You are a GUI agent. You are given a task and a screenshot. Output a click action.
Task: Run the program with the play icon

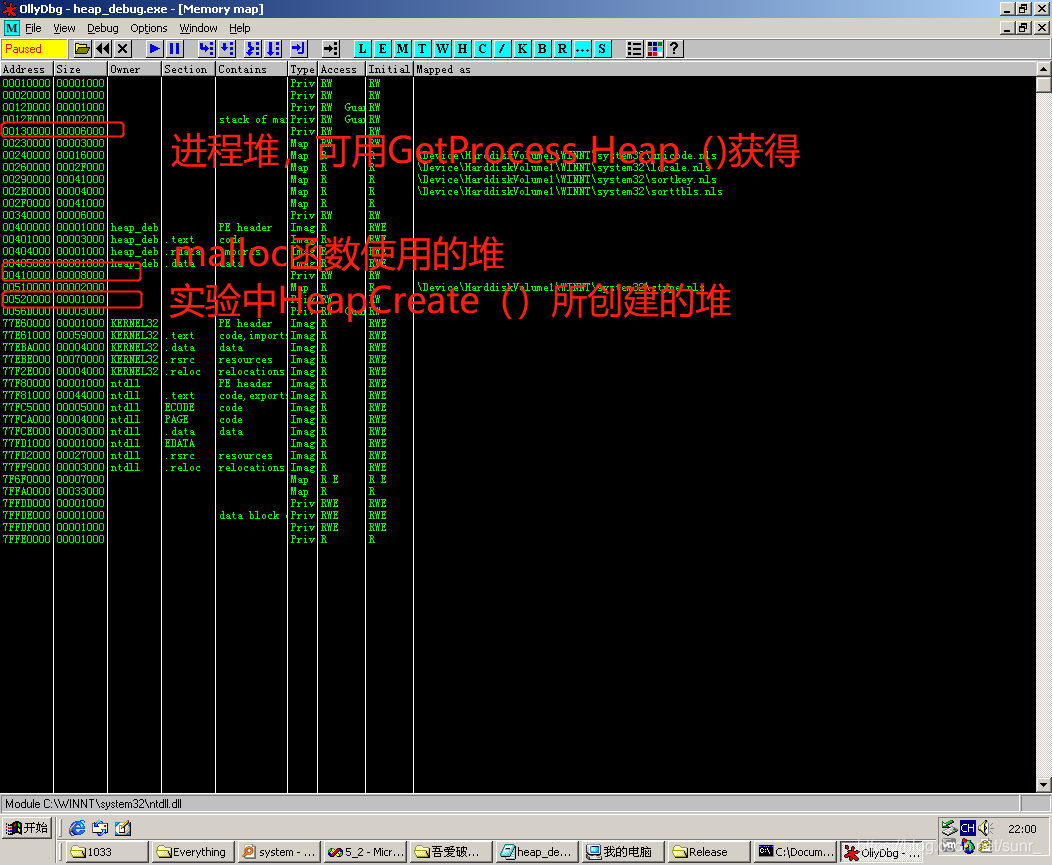[155, 49]
